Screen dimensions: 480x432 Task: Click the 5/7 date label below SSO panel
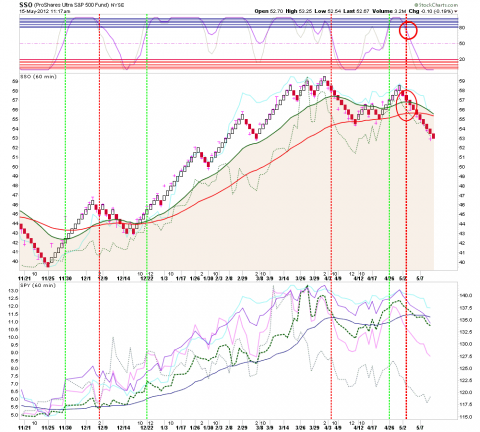(x=421, y=278)
